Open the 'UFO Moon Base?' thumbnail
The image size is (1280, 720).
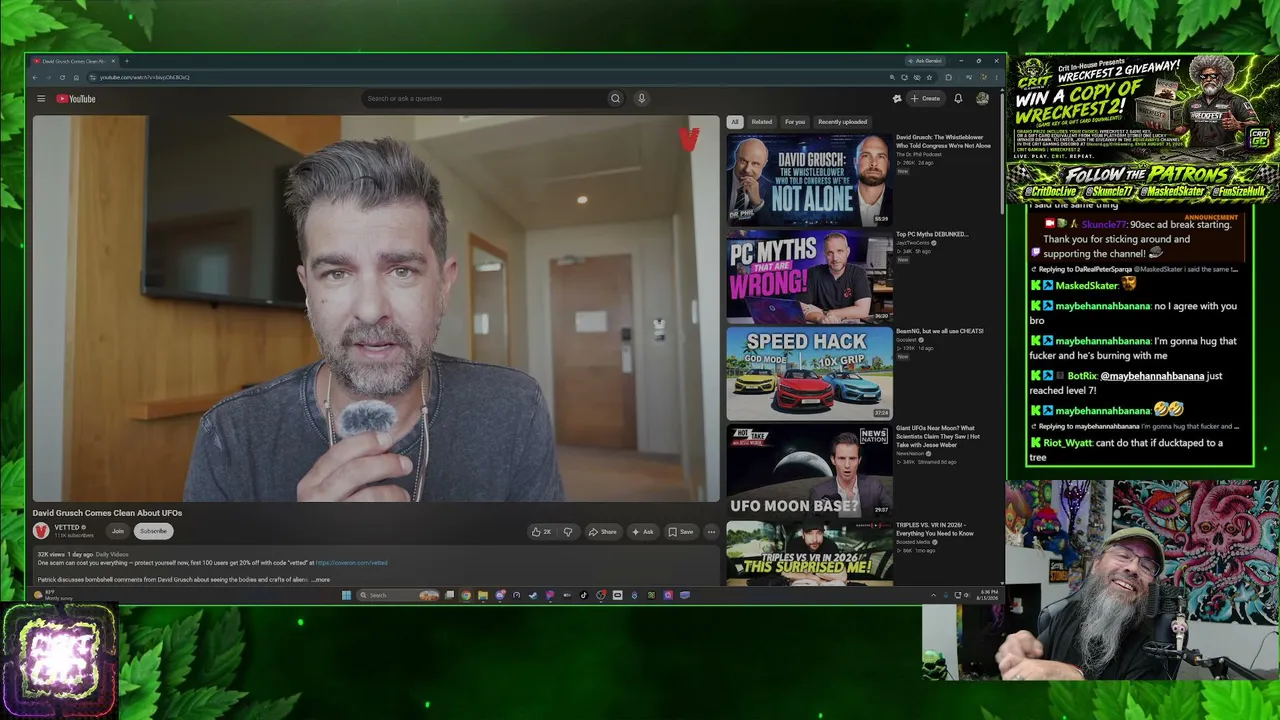(x=809, y=470)
